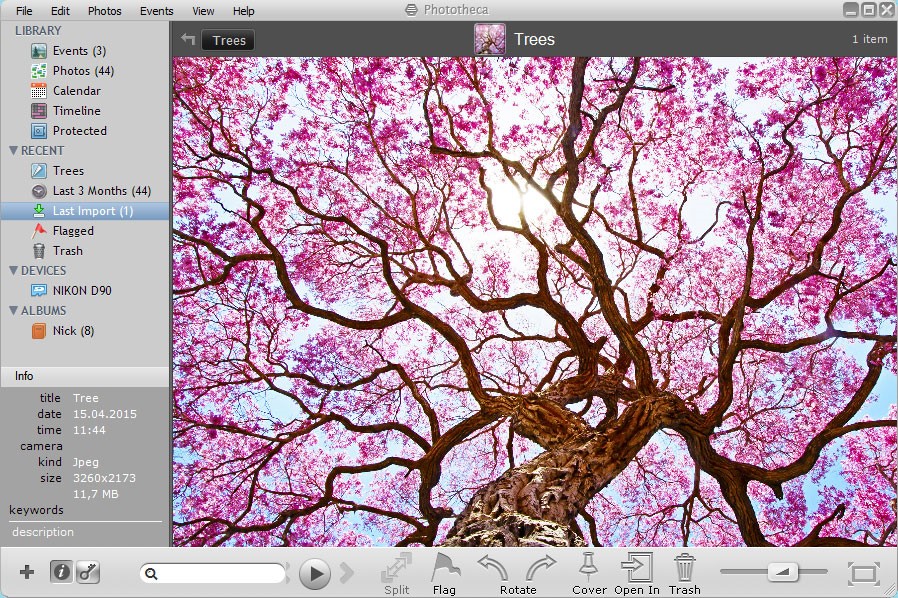This screenshot has width=898, height=598.
Task: Click the back arrow next to Trees
Action: coord(190,39)
